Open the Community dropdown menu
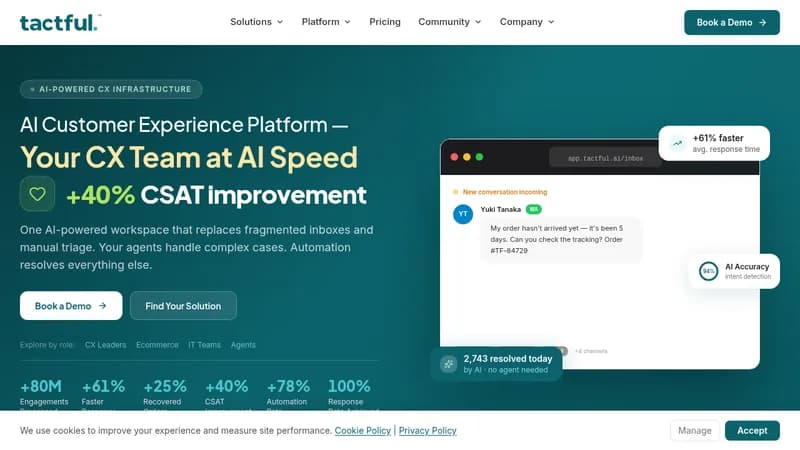 [449, 22]
